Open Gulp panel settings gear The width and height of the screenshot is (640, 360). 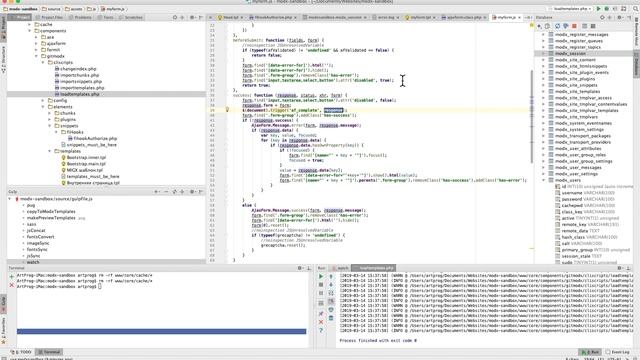192,191
